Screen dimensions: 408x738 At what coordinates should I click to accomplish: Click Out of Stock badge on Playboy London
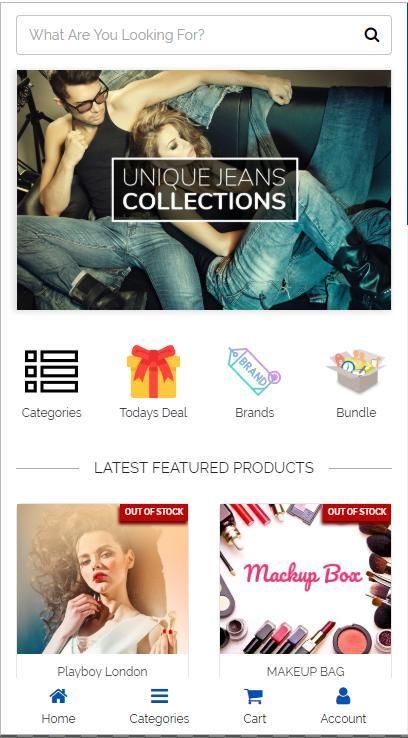(153, 512)
